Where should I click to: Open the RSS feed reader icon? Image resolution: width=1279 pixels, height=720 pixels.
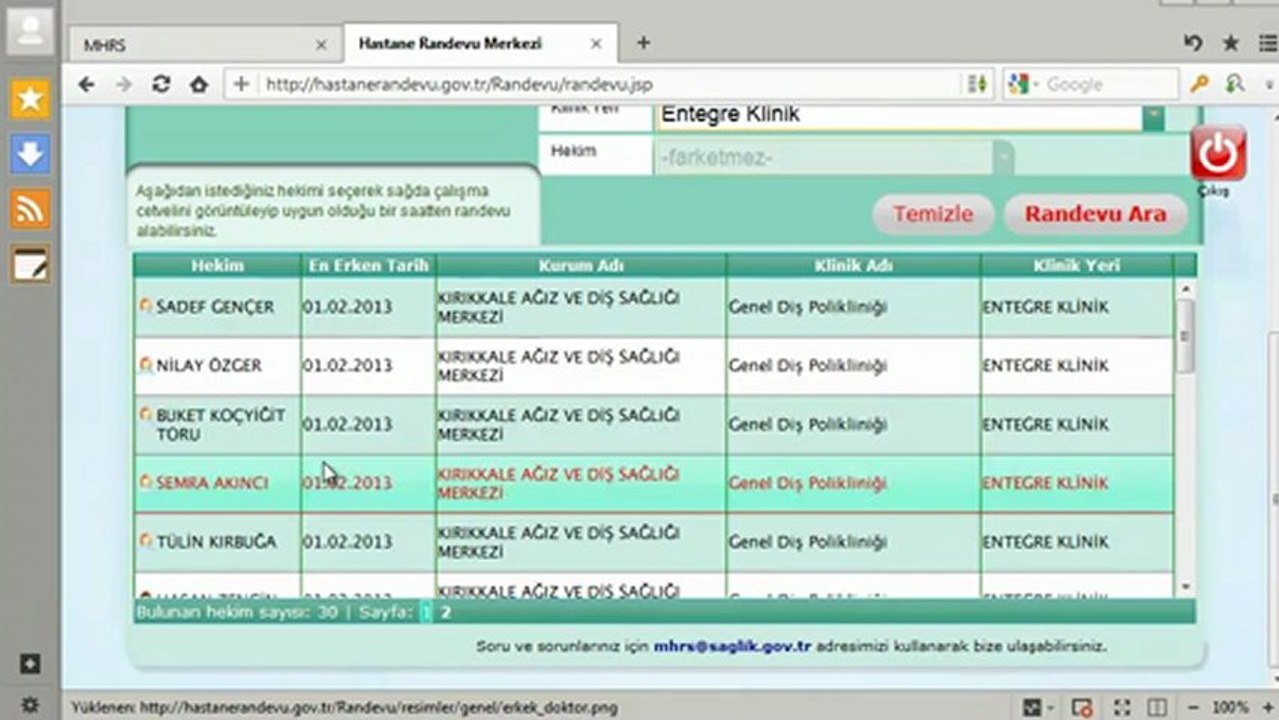click(30, 208)
